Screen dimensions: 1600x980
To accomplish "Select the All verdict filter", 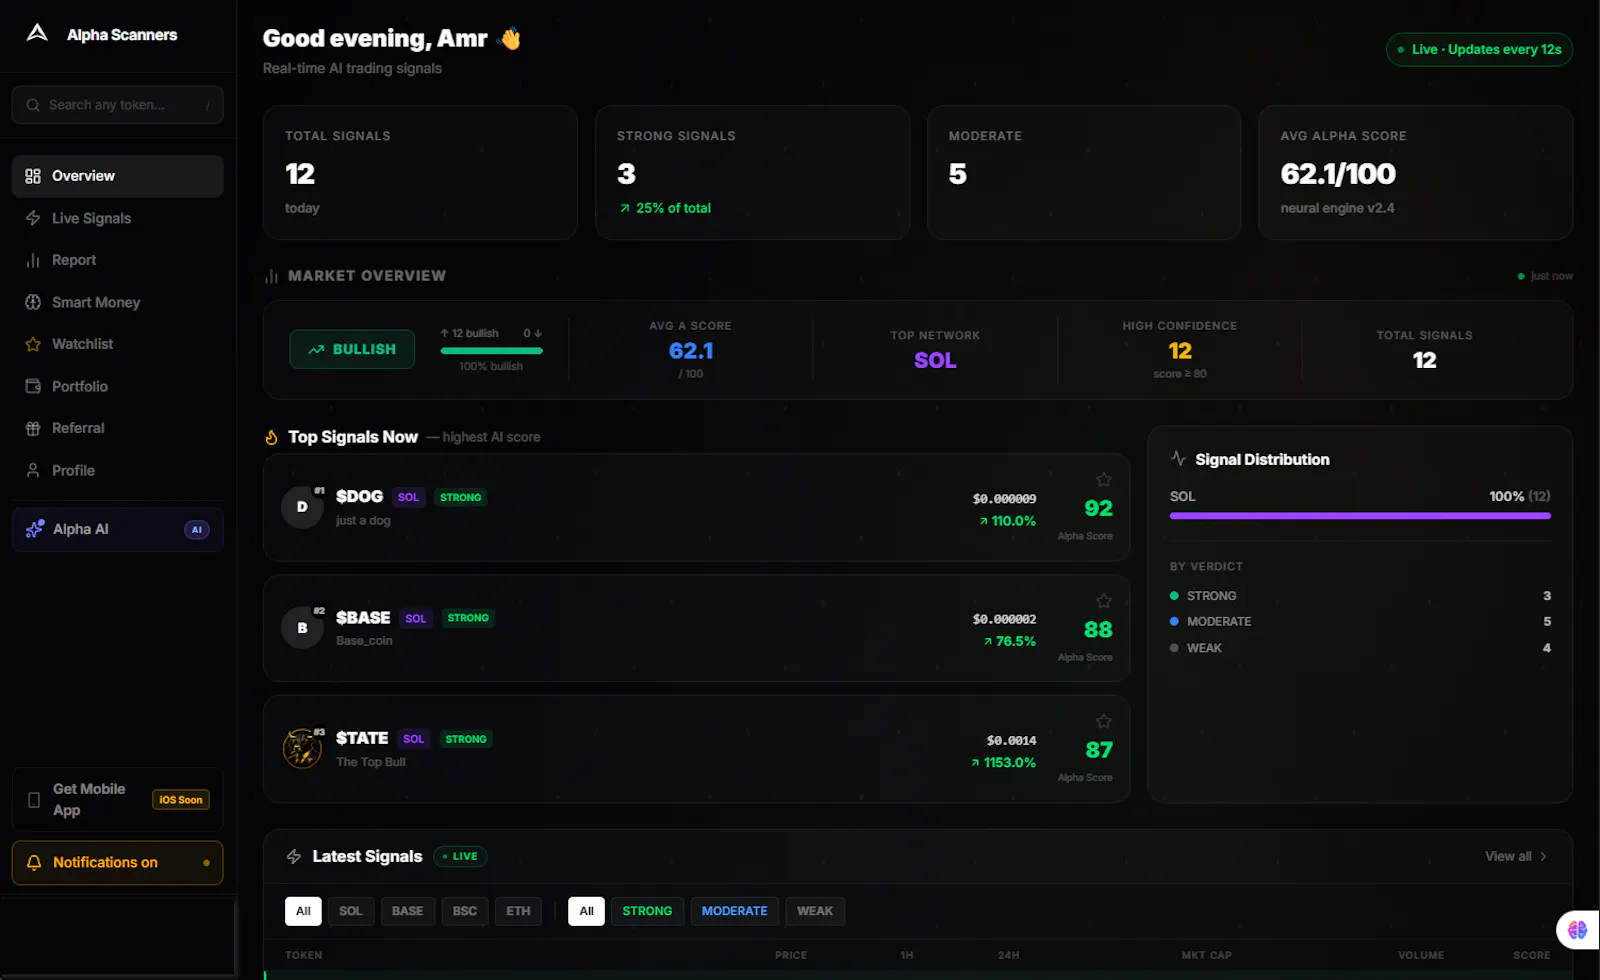I will (x=586, y=911).
